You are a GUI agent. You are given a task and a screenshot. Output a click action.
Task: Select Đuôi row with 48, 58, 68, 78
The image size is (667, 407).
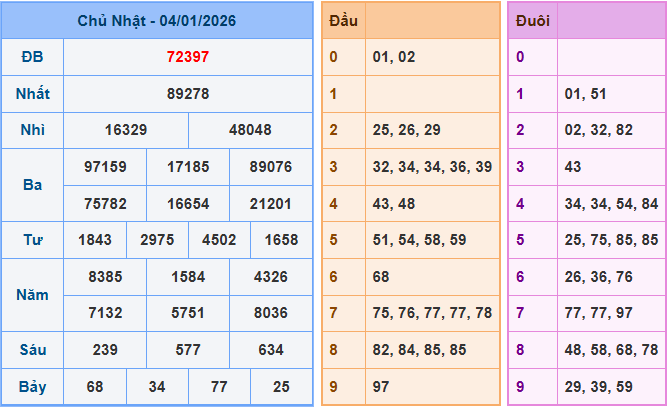(610, 349)
